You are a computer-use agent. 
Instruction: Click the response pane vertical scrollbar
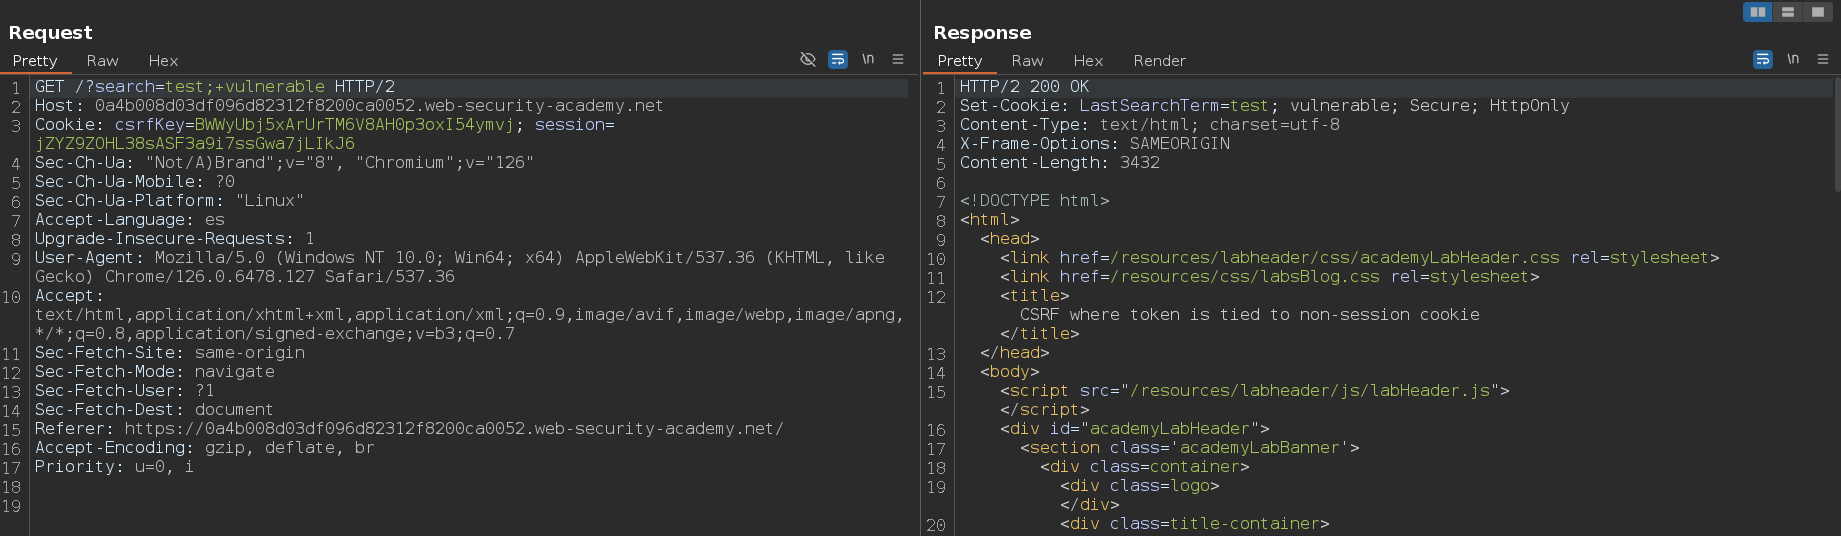tap(1837, 135)
